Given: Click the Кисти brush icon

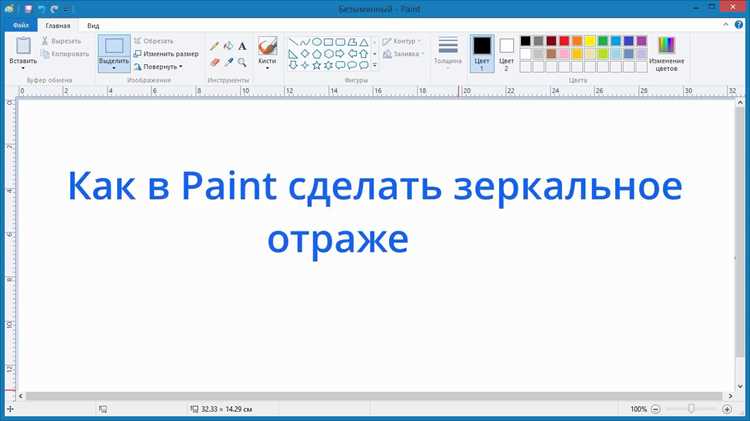Looking at the screenshot, I should 267,46.
